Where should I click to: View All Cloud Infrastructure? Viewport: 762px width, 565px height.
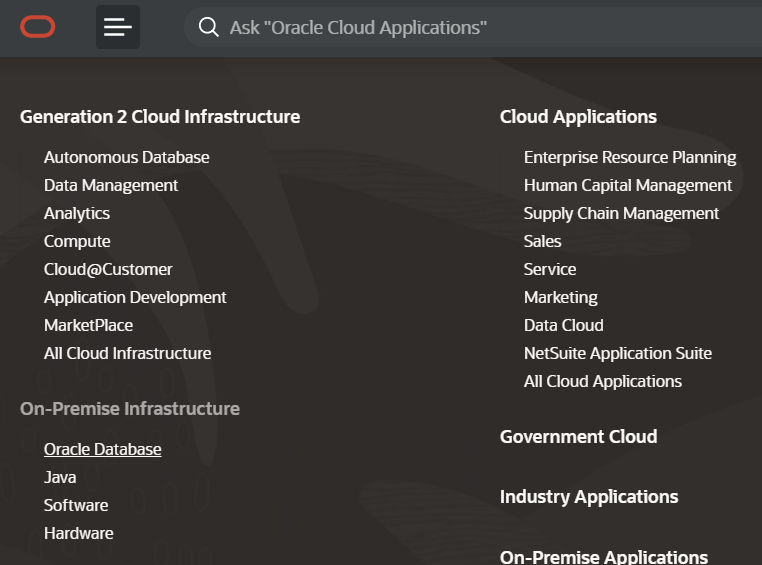pos(127,354)
